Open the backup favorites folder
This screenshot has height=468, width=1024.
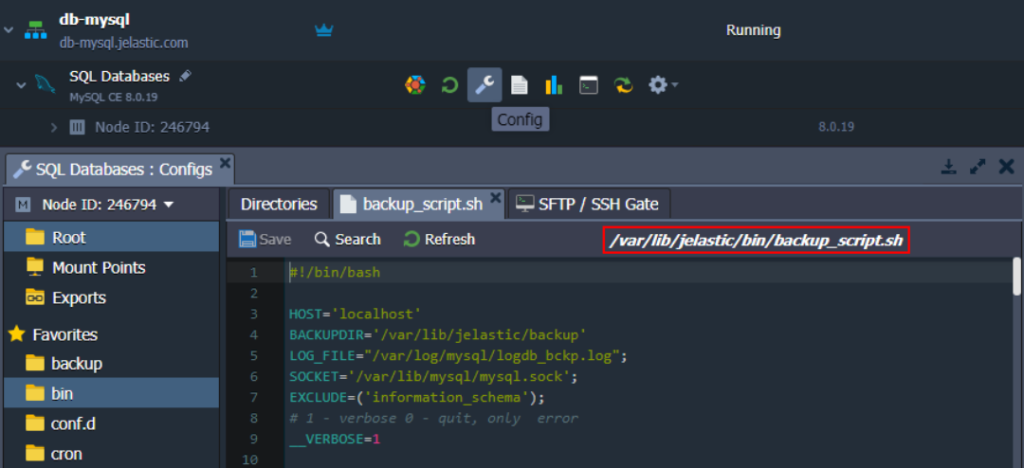(x=111, y=364)
